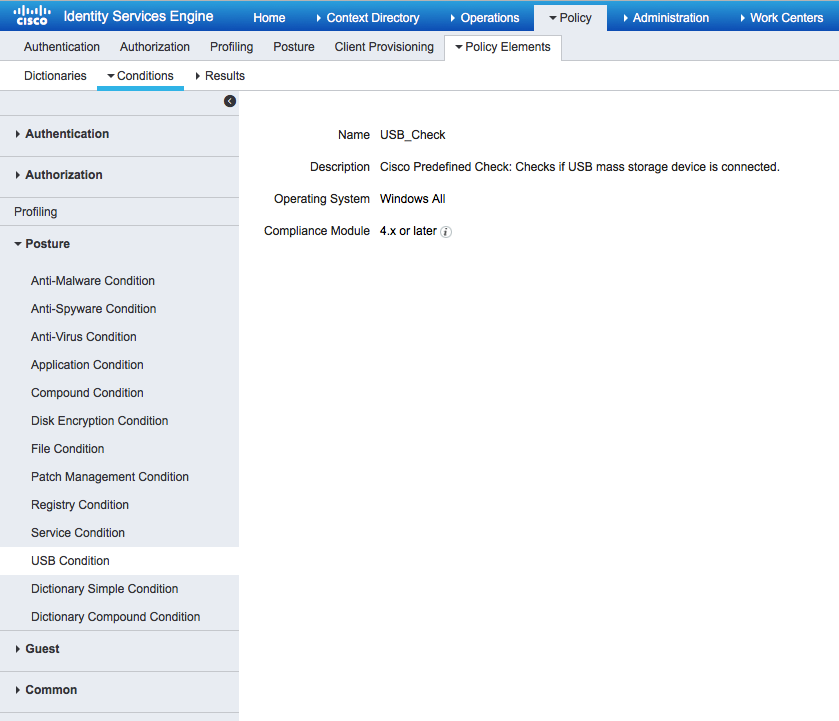Open Compound Condition

87,392
